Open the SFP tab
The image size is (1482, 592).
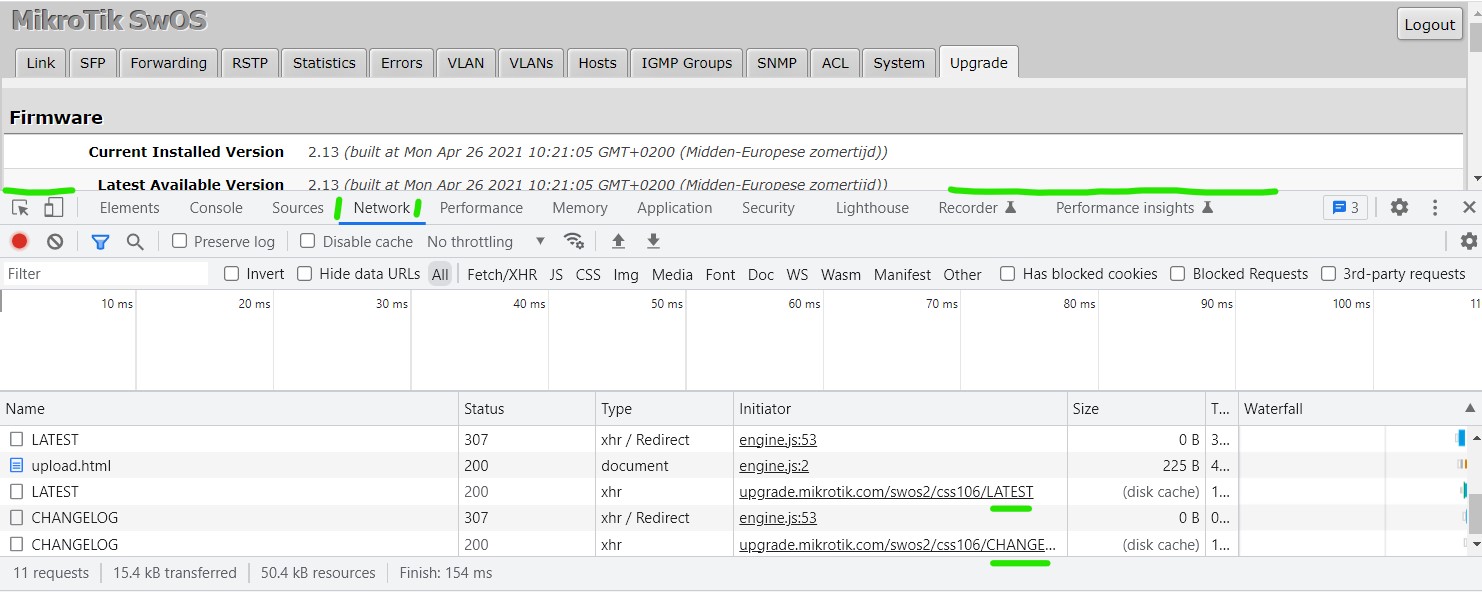click(93, 63)
